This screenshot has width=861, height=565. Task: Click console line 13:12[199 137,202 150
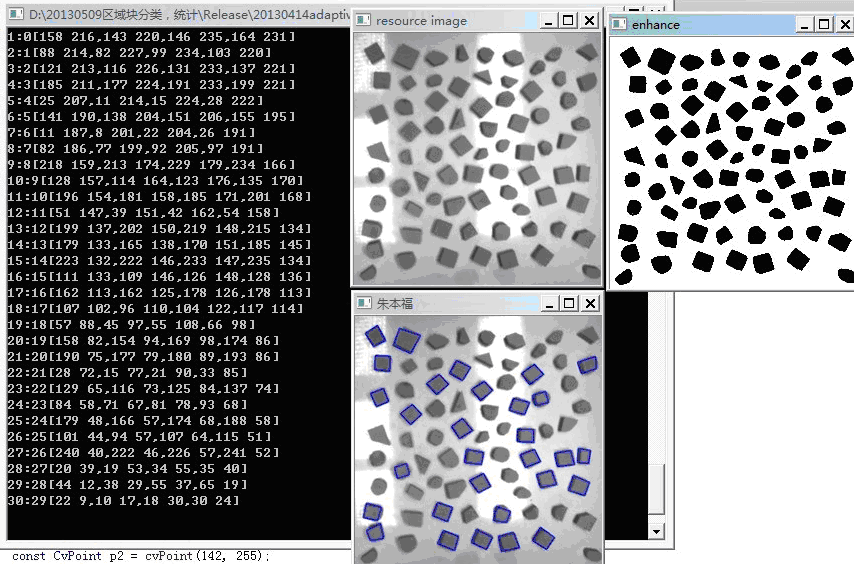point(159,228)
